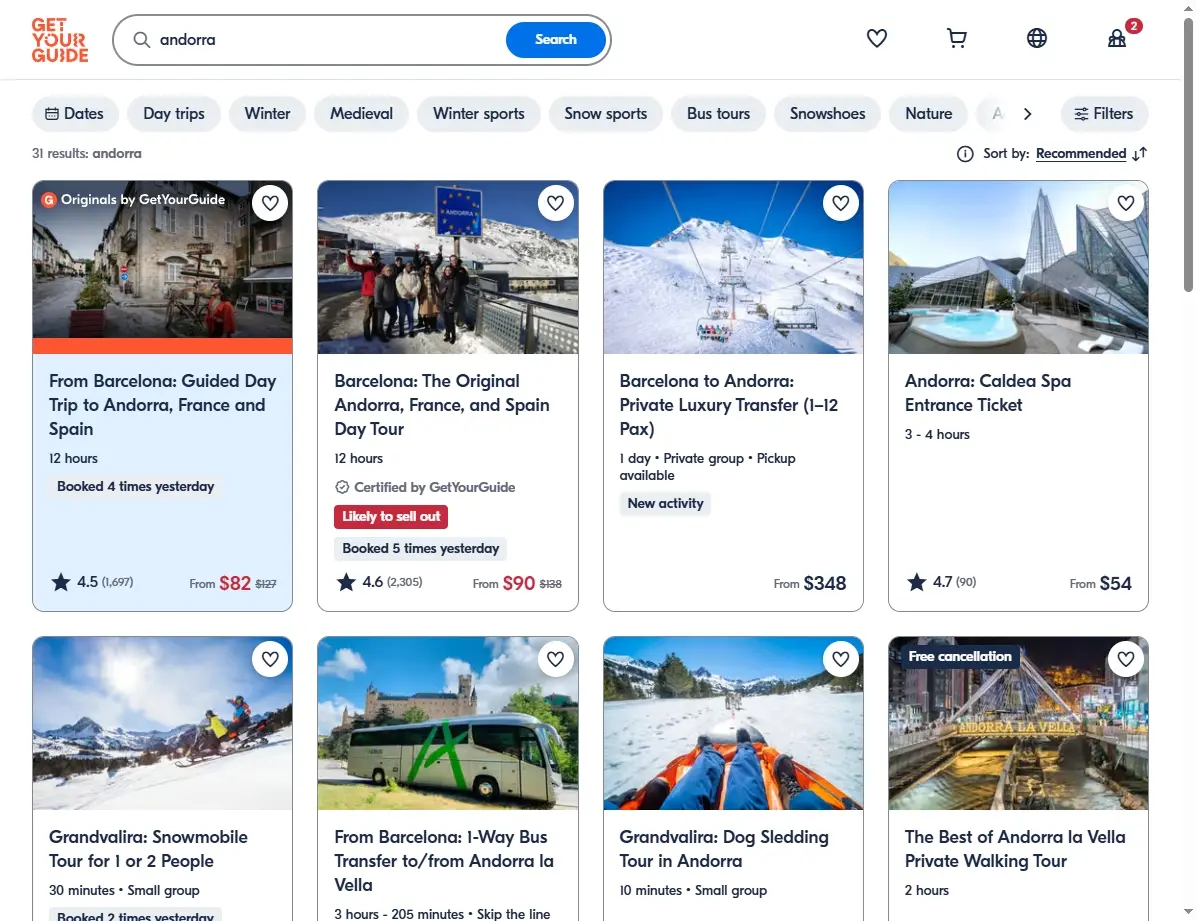The height and width of the screenshot is (921, 1196).
Task: Click the sort info icon
Action: (x=965, y=154)
